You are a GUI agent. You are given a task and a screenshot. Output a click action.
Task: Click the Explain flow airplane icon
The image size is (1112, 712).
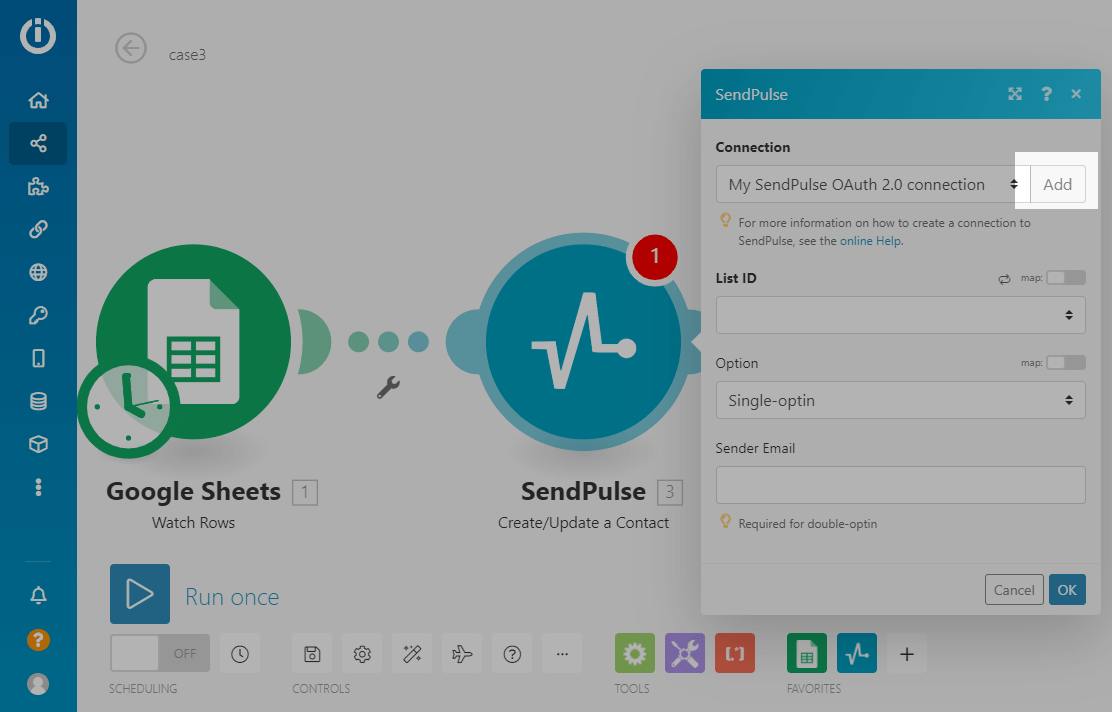pos(462,654)
